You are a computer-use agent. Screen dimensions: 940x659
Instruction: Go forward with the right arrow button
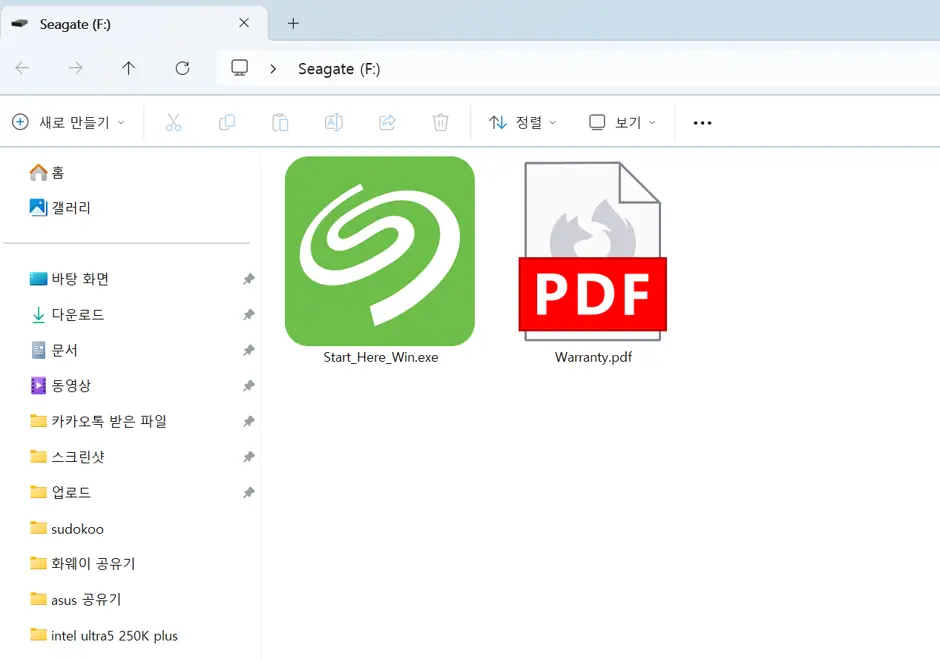click(76, 68)
